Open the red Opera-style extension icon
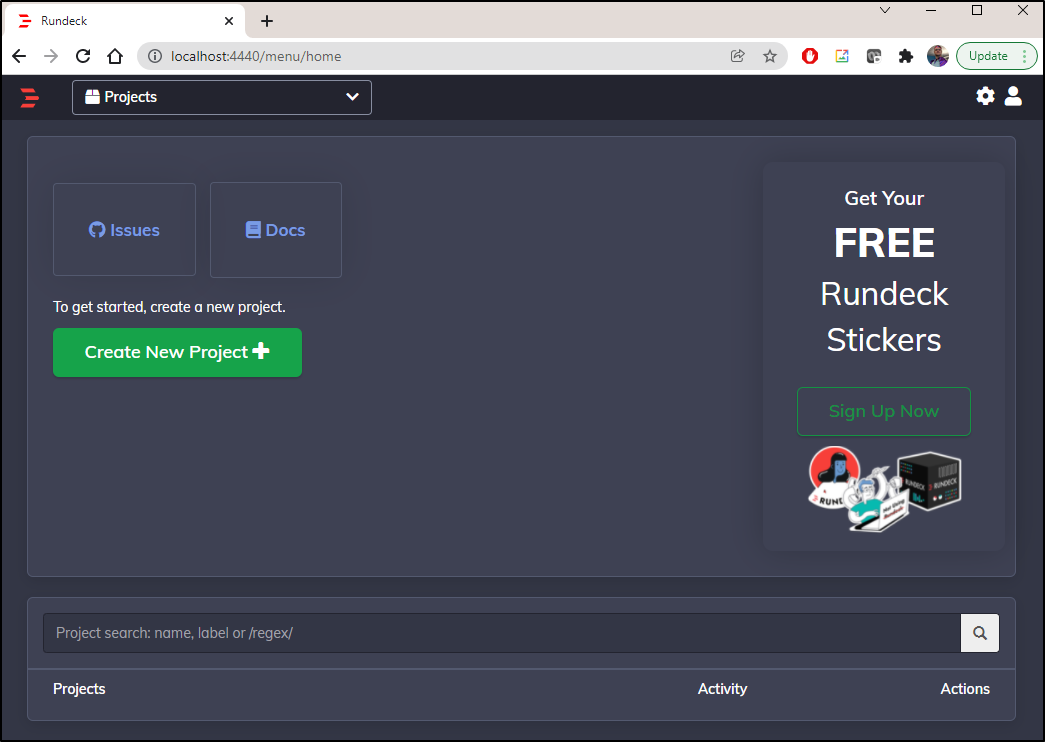Image resolution: width=1045 pixels, height=742 pixels. (810, 56)
